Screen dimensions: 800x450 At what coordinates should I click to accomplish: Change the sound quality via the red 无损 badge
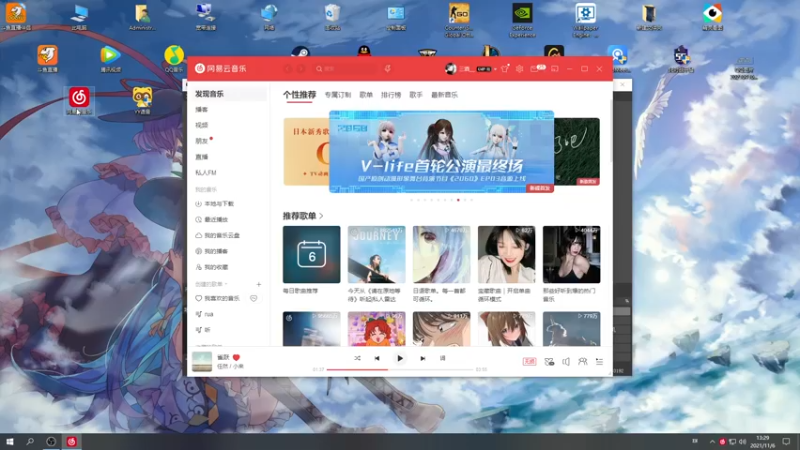(x=530, y=362)
